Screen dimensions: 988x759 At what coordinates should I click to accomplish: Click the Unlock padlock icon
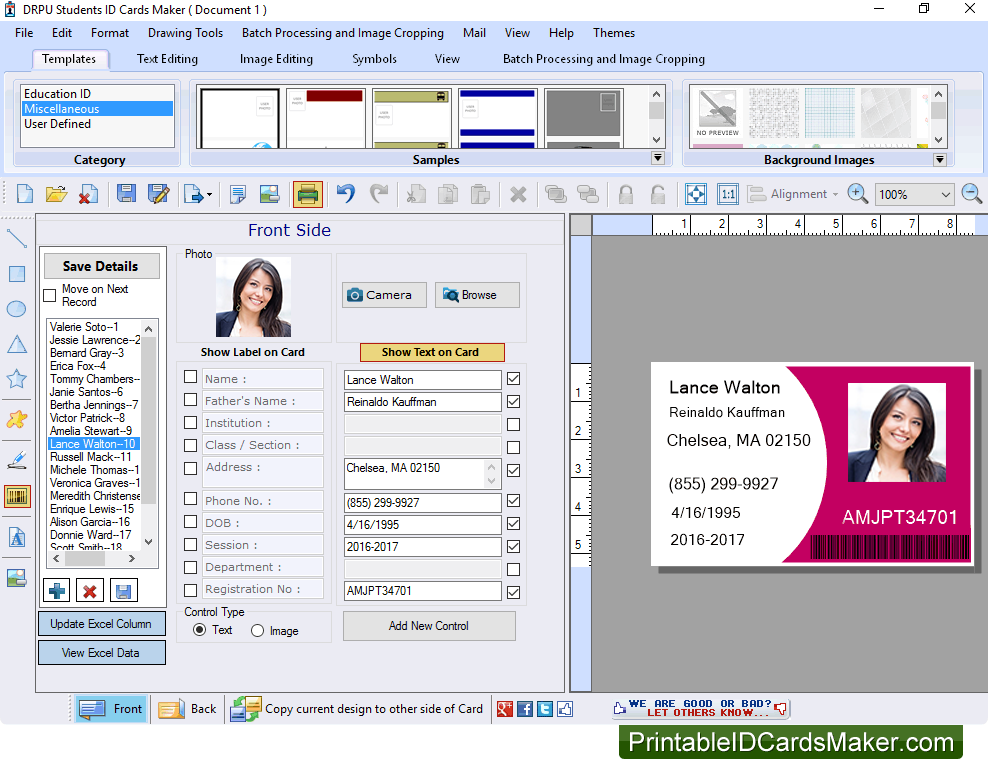pos(657,194)
